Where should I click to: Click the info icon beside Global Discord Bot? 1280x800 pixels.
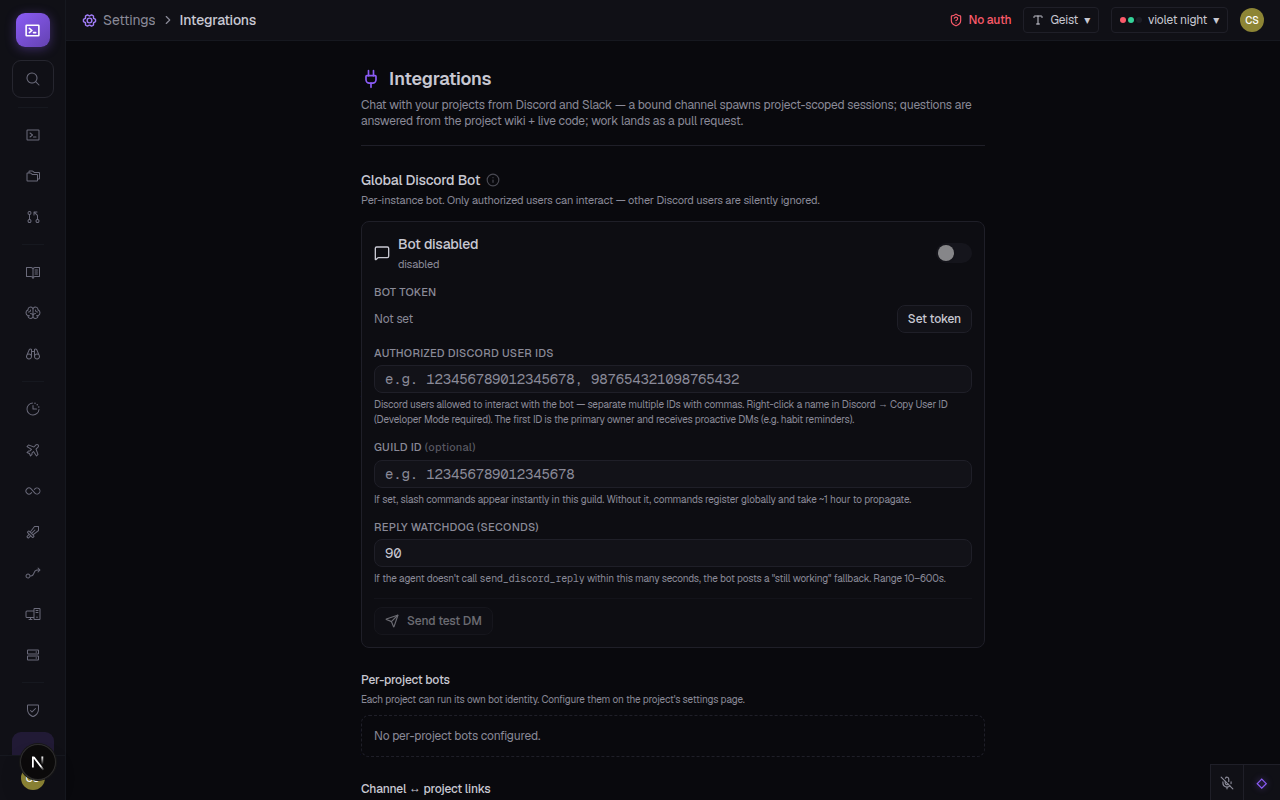[493, 180]
